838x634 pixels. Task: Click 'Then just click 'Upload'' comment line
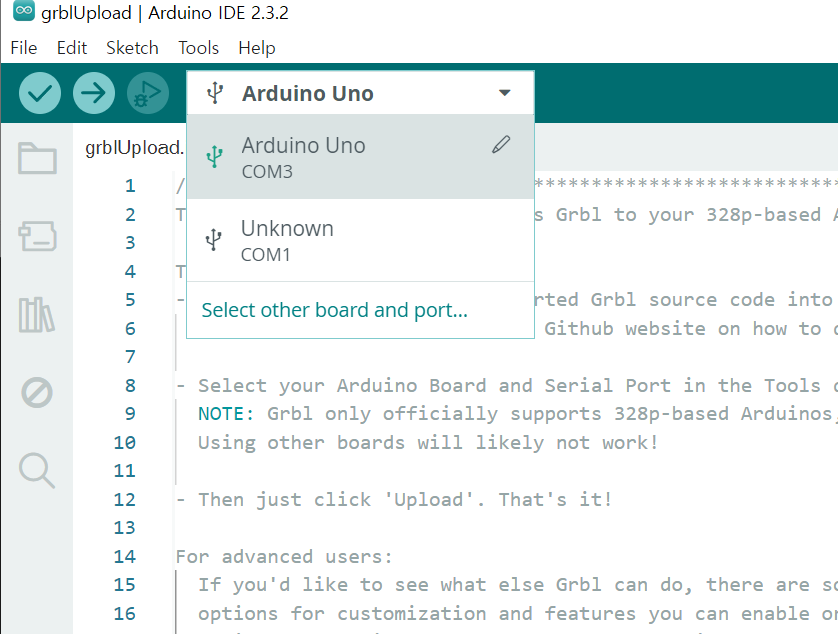click(x=394, y=500)
